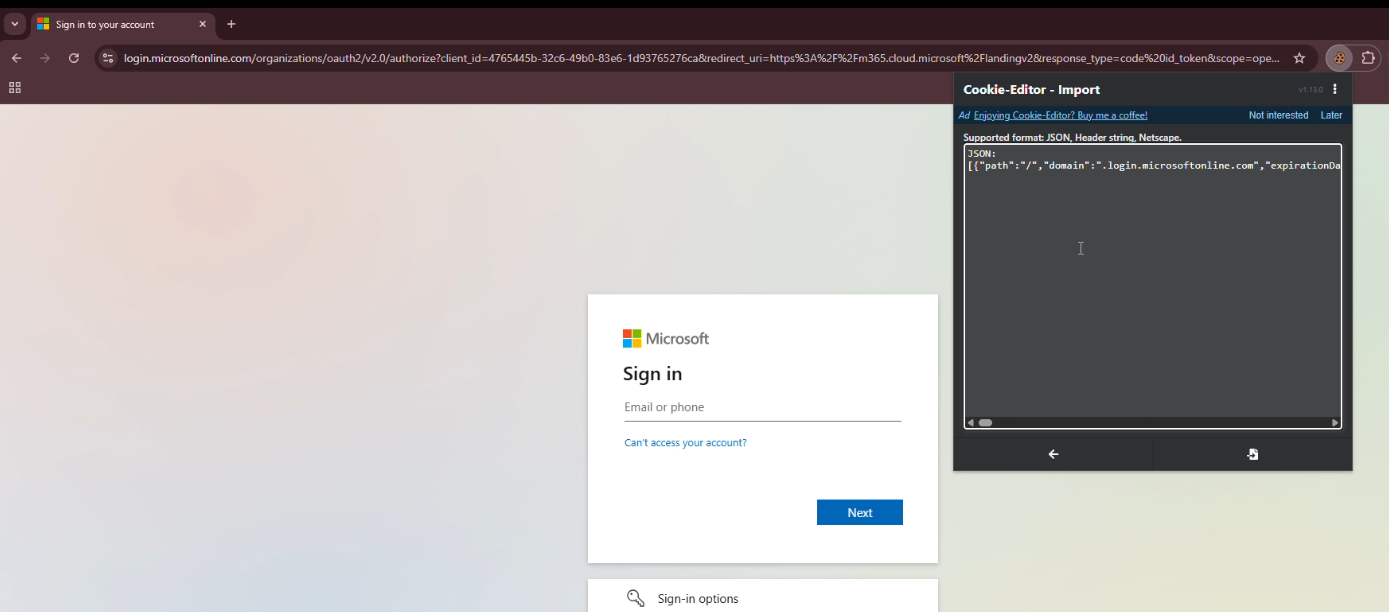Confirm cookie import with the import icon
This screenshot has height=612, width=1389.
point(1252,454)
